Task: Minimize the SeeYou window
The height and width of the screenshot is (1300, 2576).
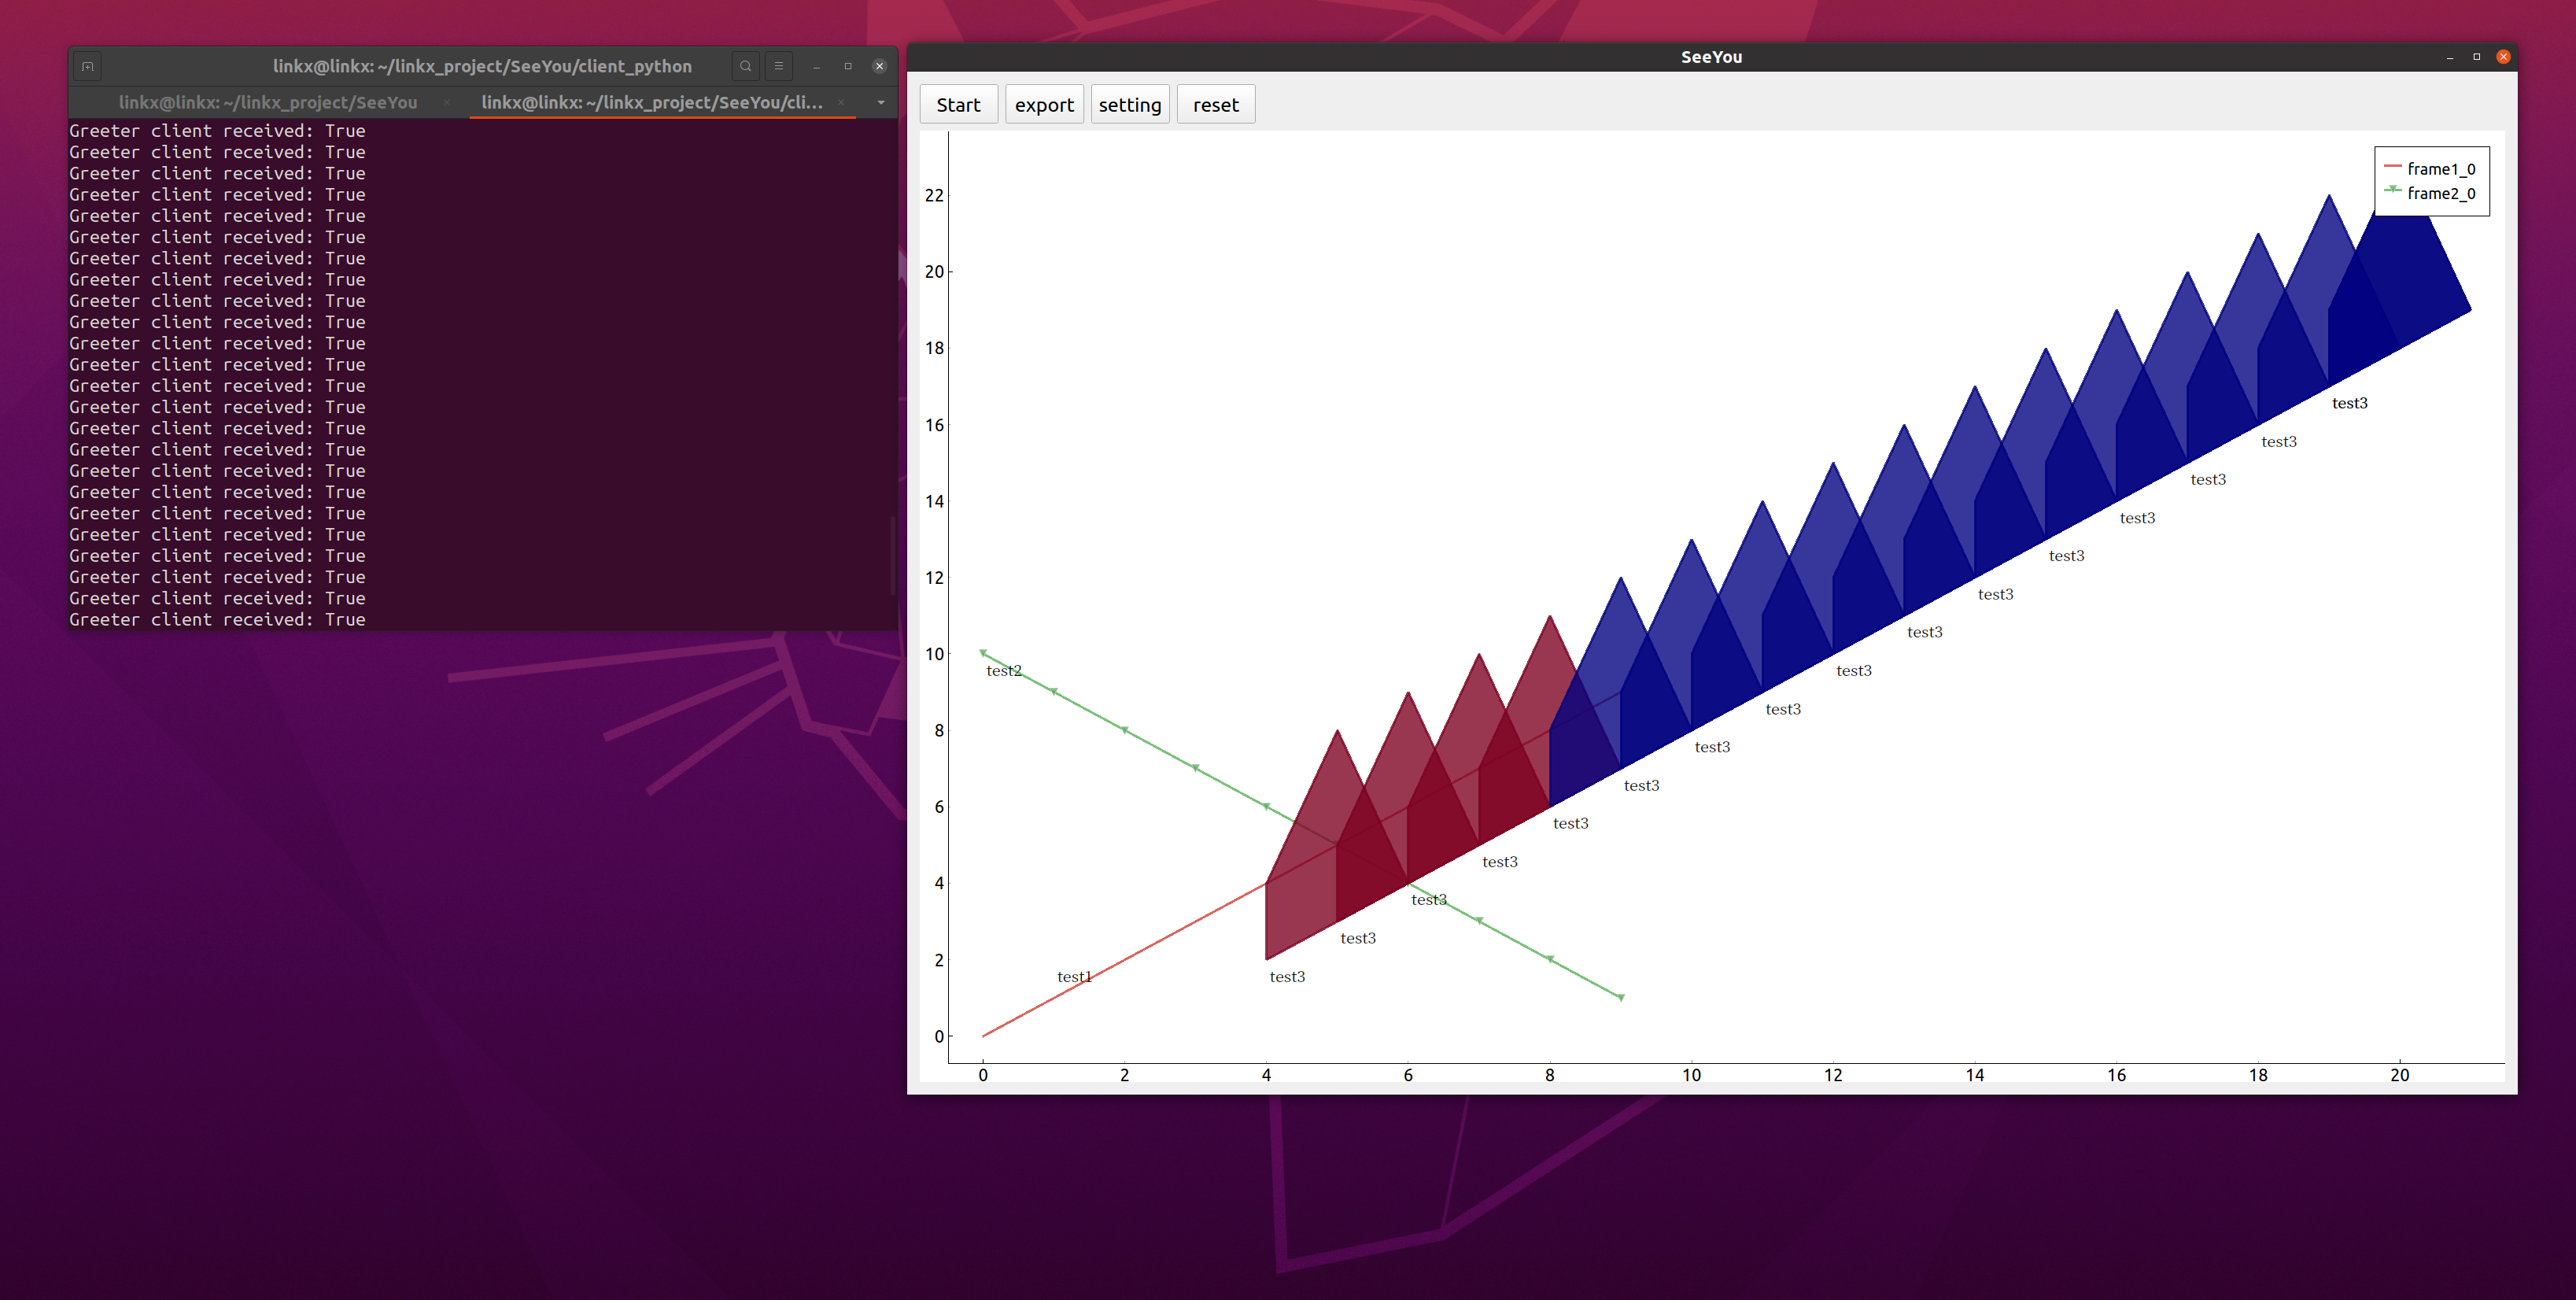Action: pyautogui.click(x=2450, y=57)
